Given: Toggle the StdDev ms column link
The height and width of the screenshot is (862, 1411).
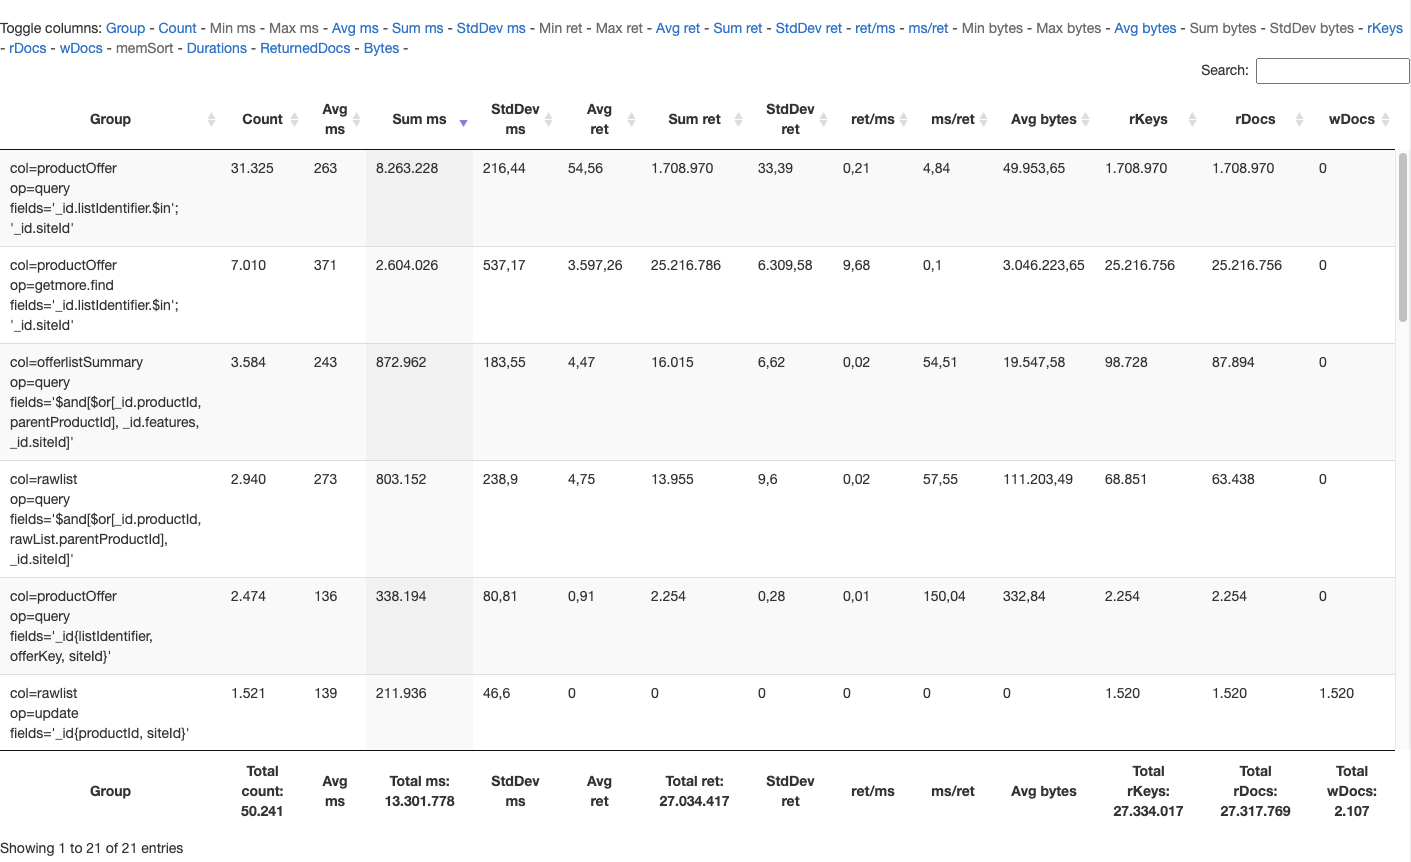Looking at the screenshot, I should 491,28.
